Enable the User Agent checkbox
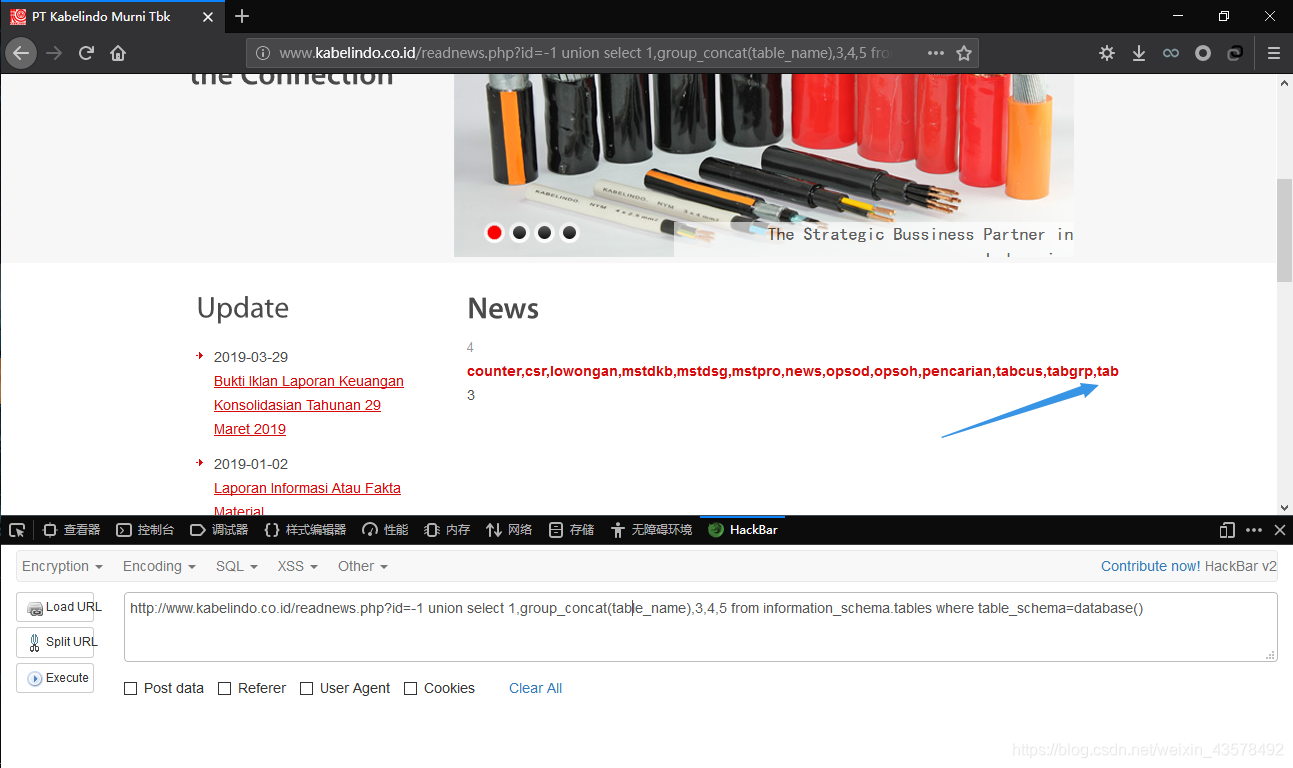 coord(307,688)
